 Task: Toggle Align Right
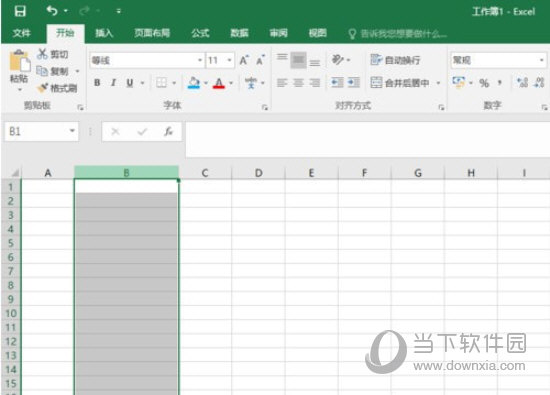(x=315, y=83)
